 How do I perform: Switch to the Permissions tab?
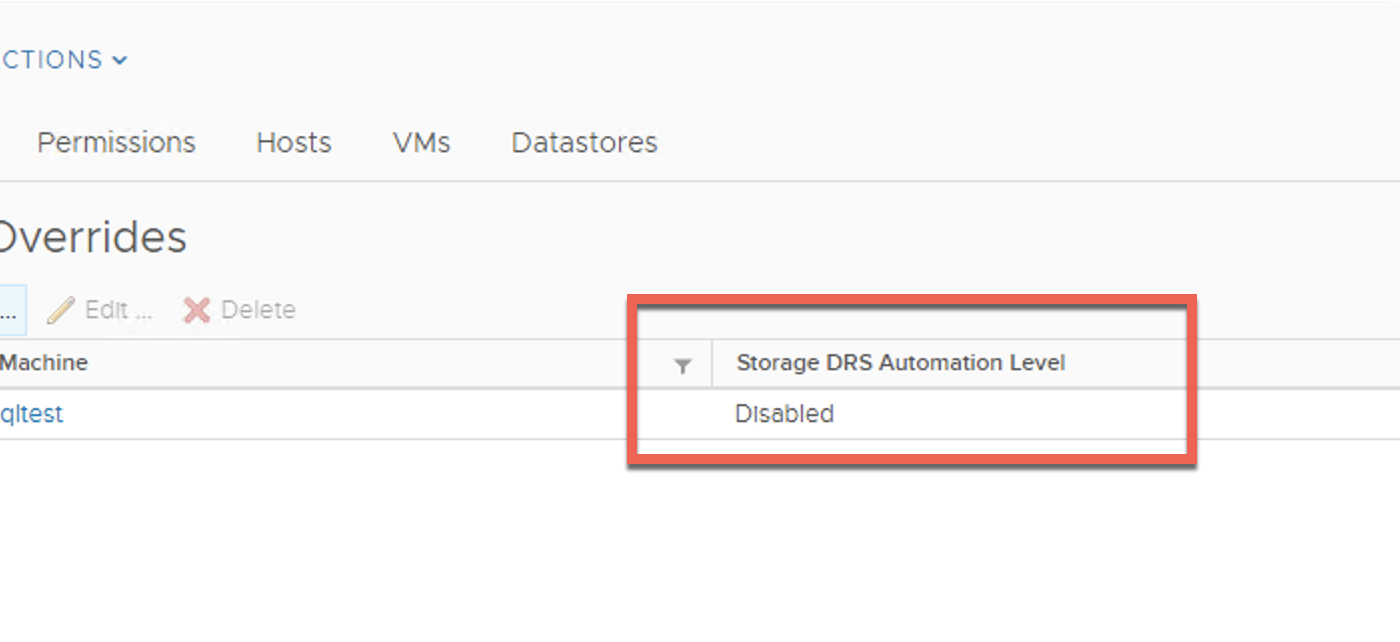click(x=116, y=143)
